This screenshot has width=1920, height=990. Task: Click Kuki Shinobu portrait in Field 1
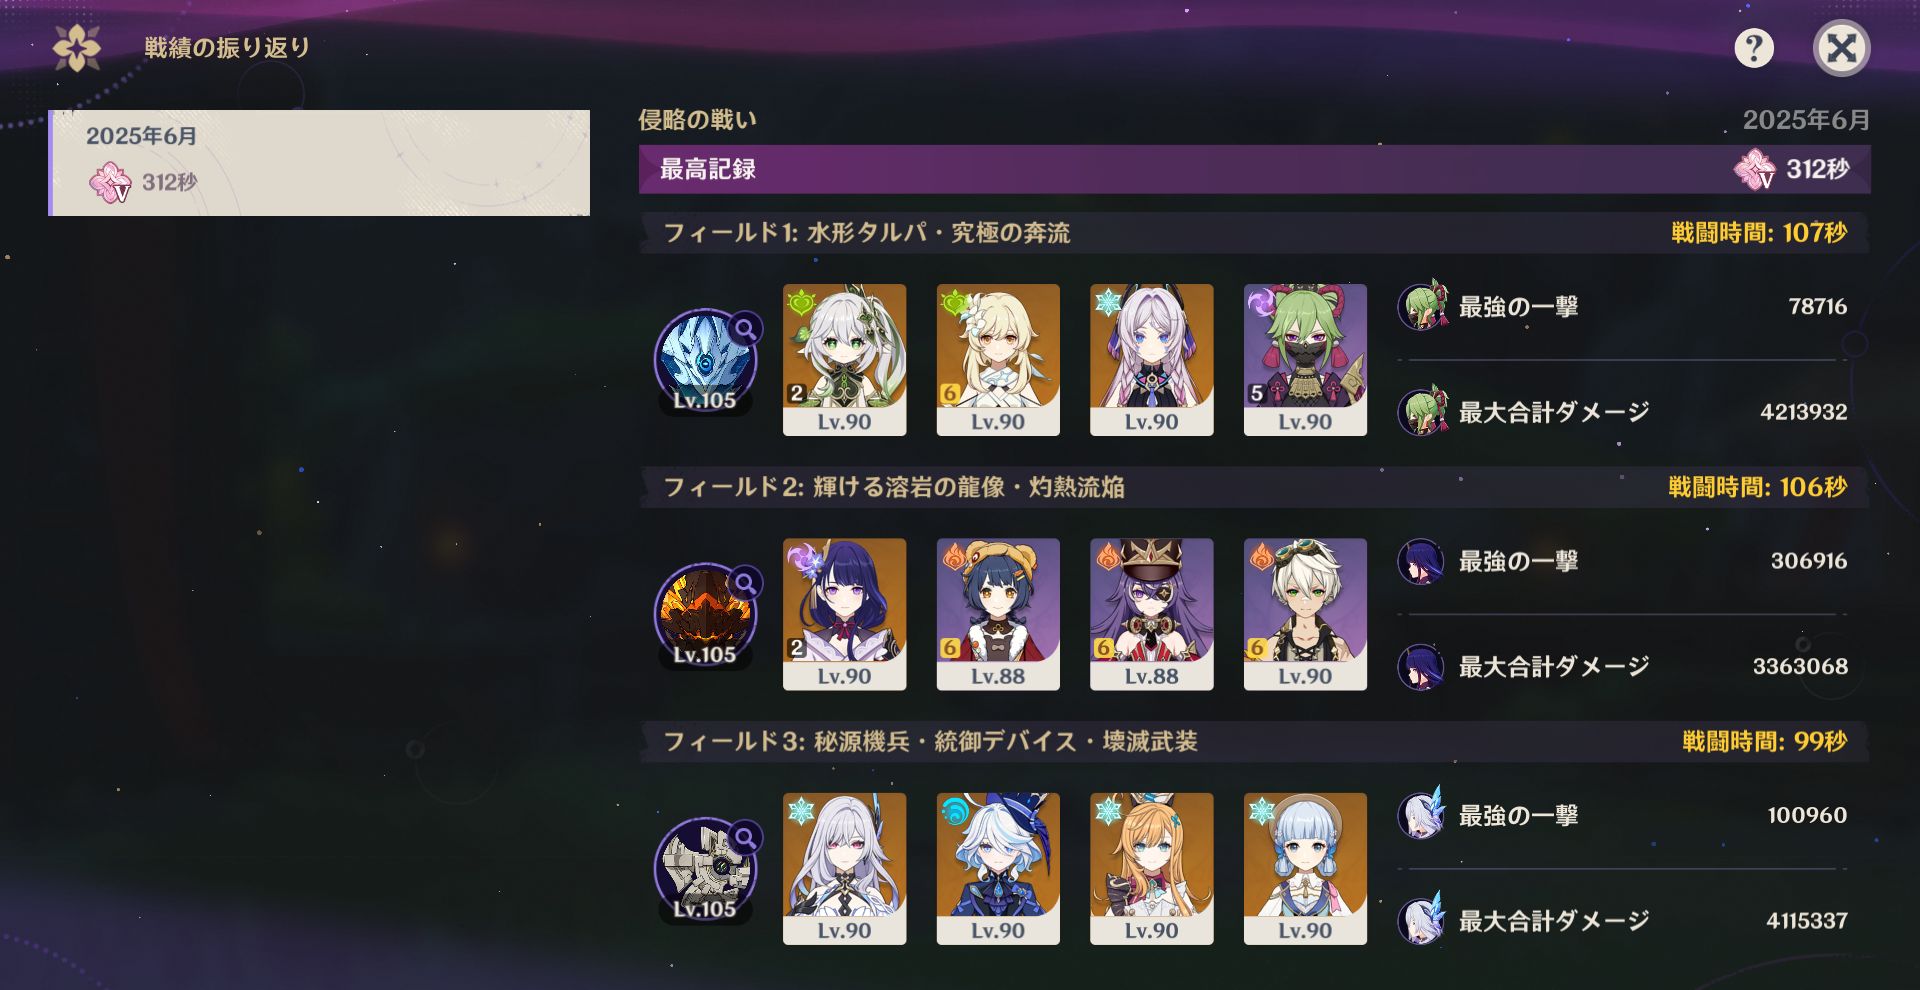coord(1305,360)
